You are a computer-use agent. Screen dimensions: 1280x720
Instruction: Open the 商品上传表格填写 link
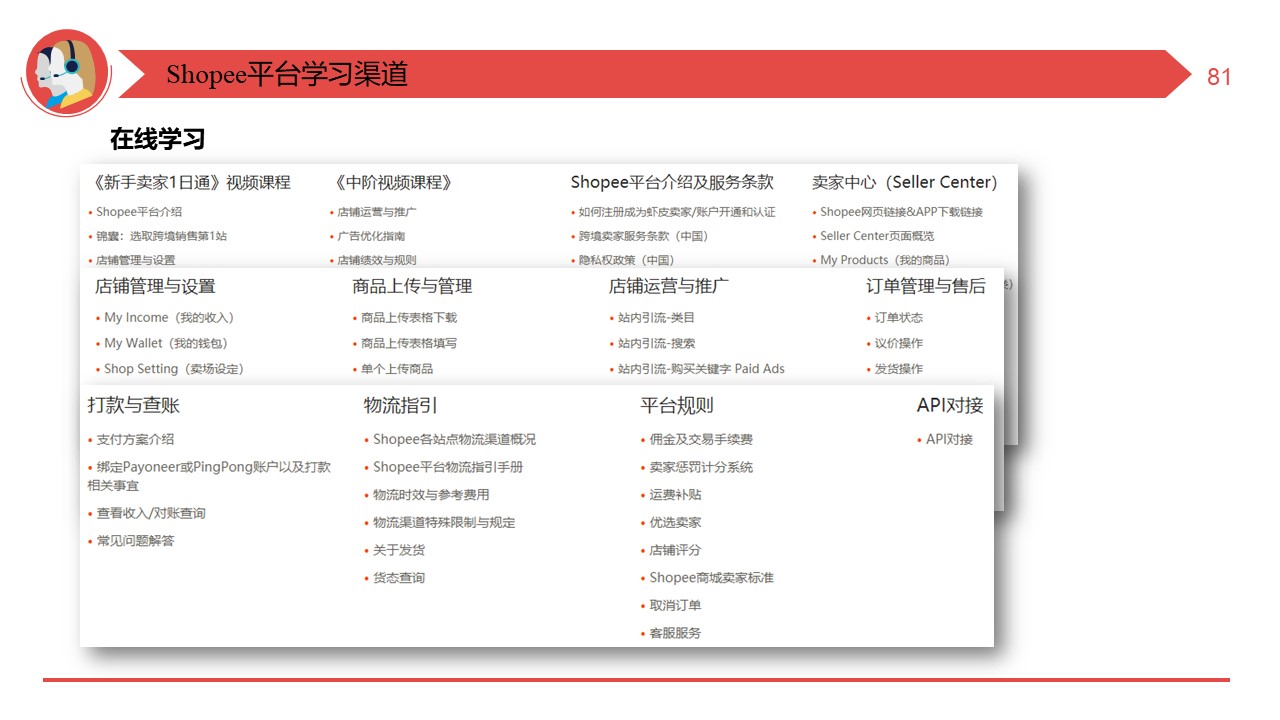point(409,343)
